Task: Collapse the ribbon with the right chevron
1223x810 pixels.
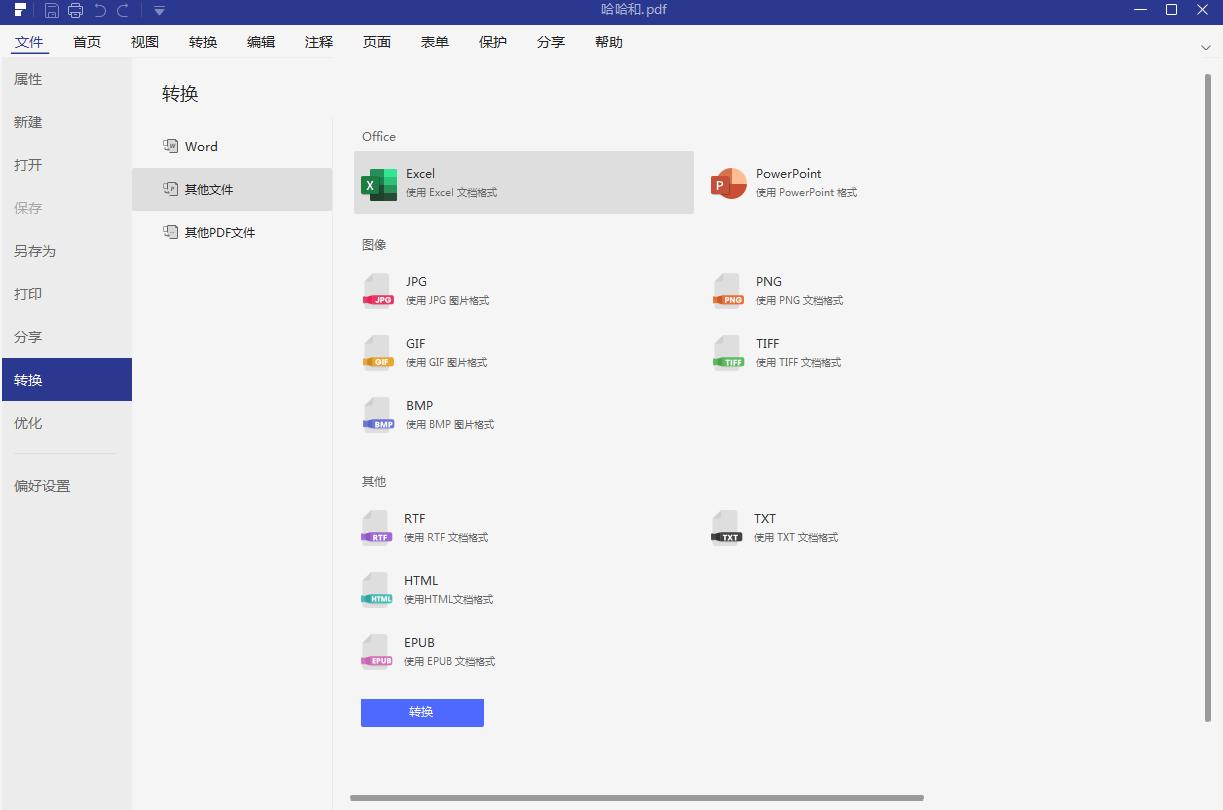Action: (x=1206, y=47)
